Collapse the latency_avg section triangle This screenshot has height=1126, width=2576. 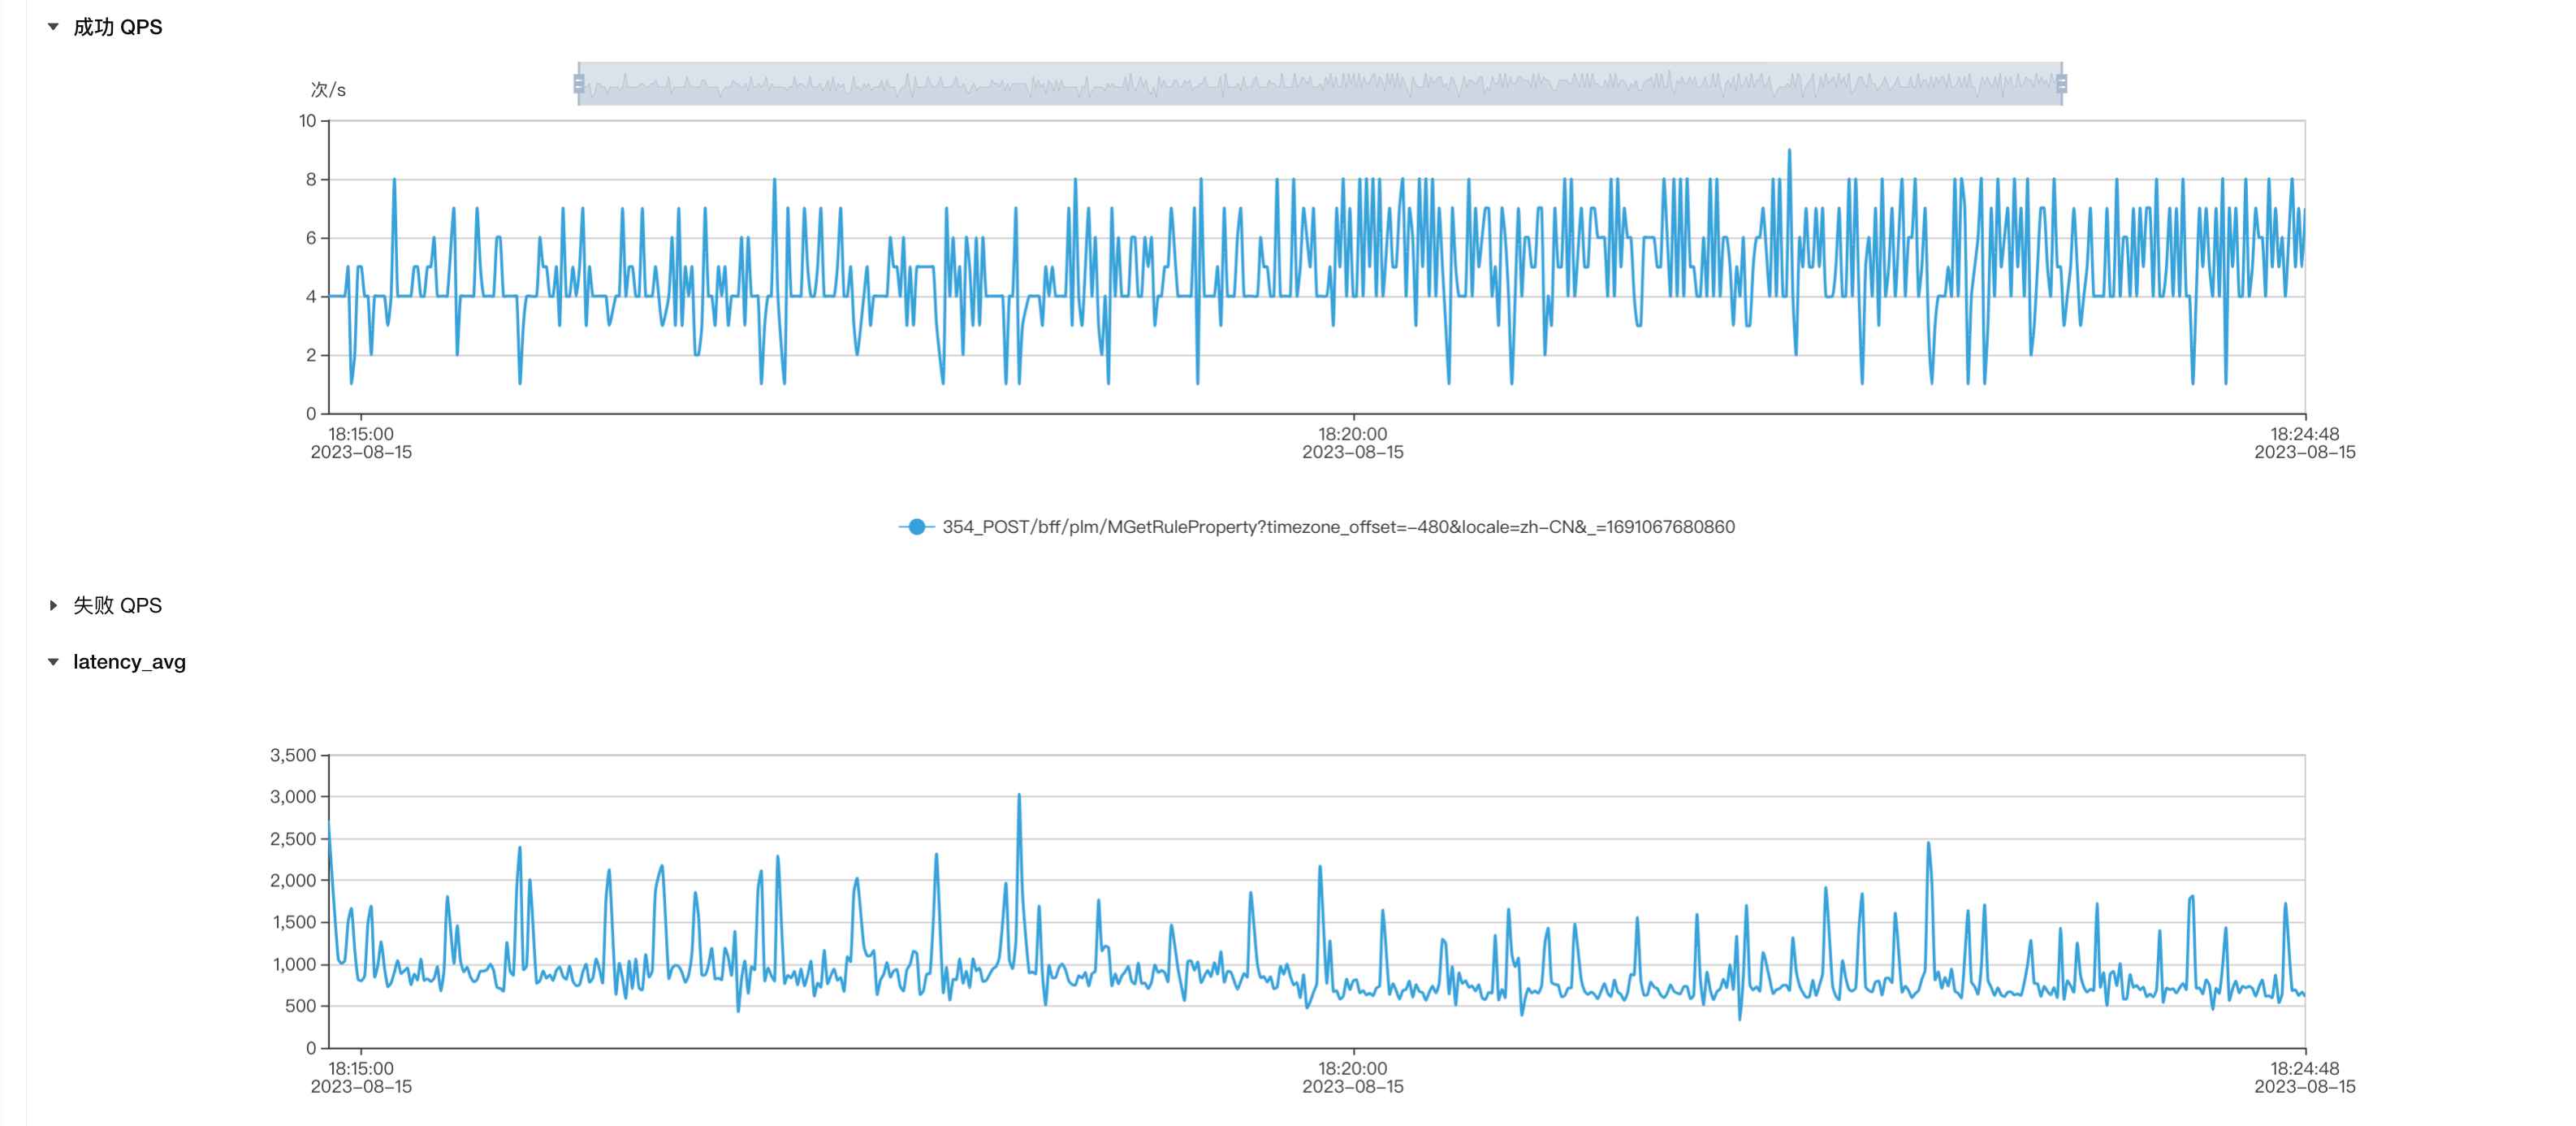(x=53, y=662)
